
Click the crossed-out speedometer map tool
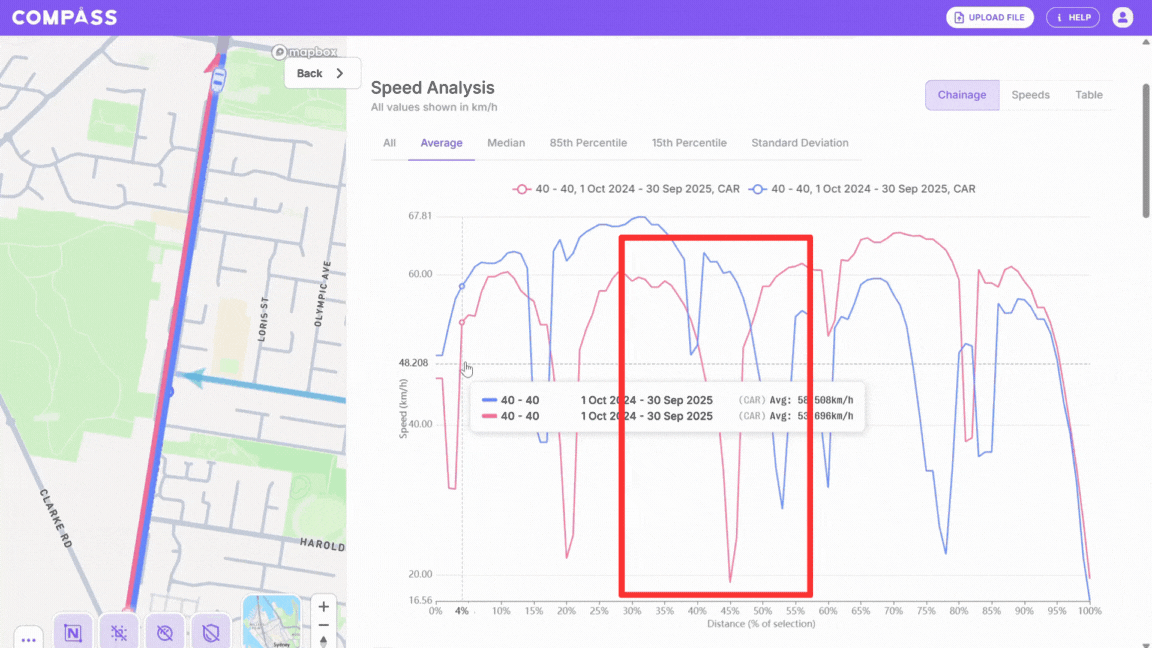[x=165, y=632]
